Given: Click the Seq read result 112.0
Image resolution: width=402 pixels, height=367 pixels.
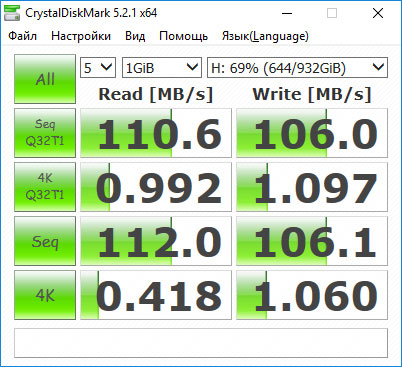Looking at the screenshot, I should point(156,241).
